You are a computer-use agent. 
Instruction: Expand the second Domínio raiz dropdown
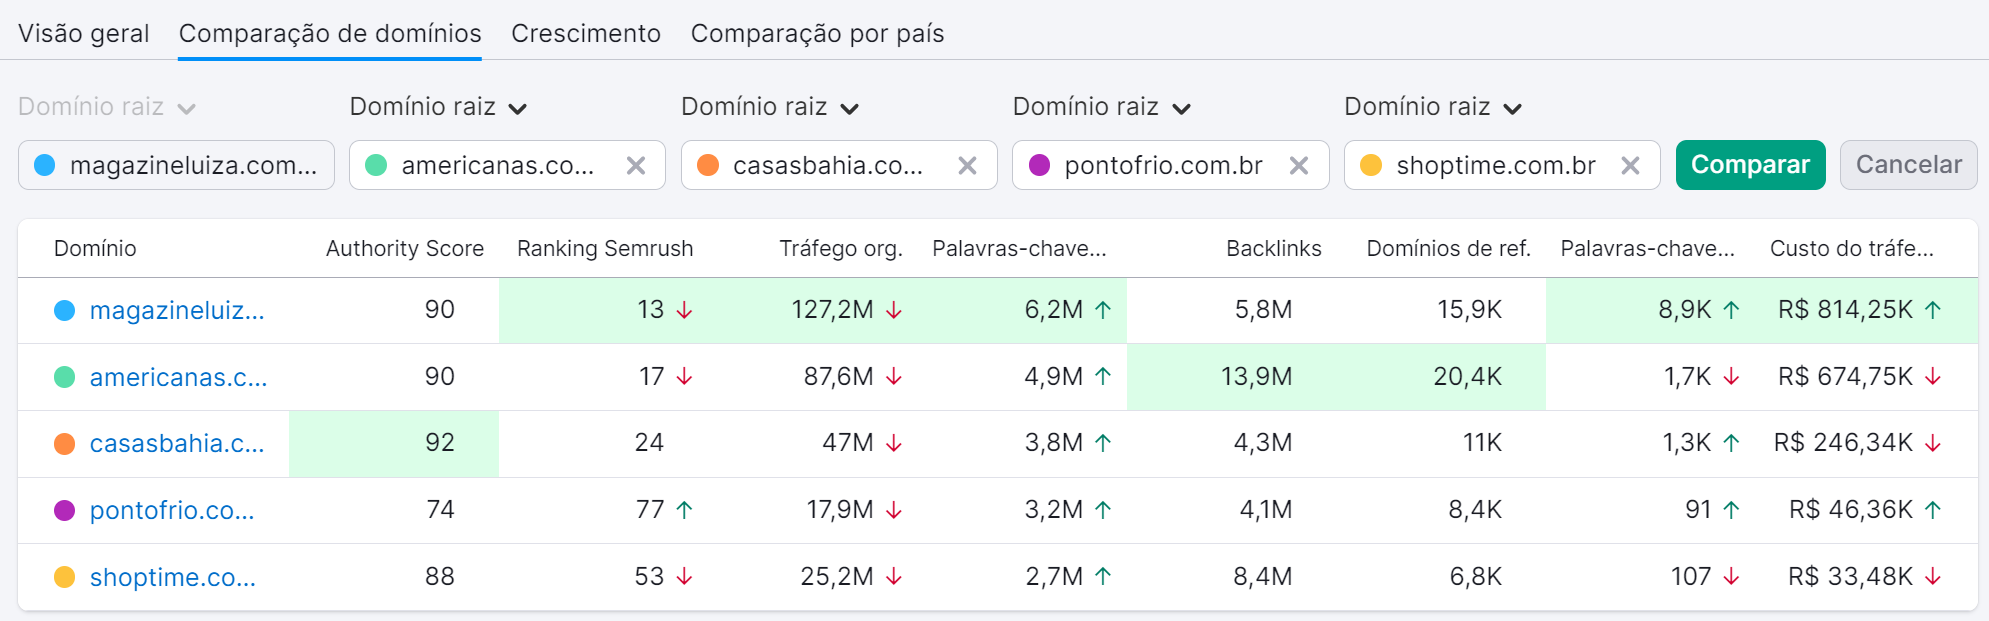[x=437, y=107]
